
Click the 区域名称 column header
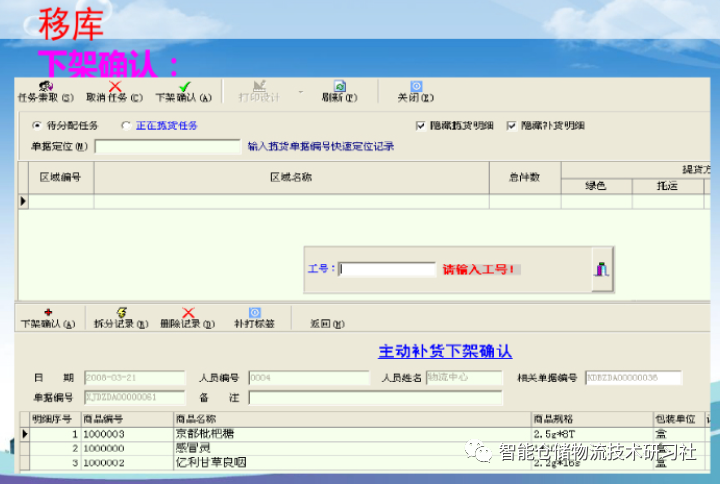(292, 177)
